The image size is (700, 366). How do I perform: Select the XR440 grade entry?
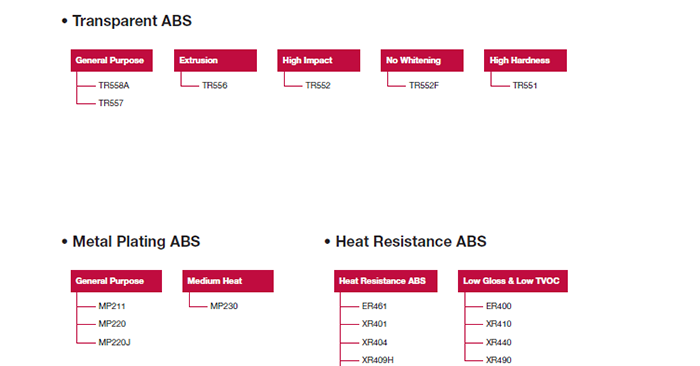499,342
